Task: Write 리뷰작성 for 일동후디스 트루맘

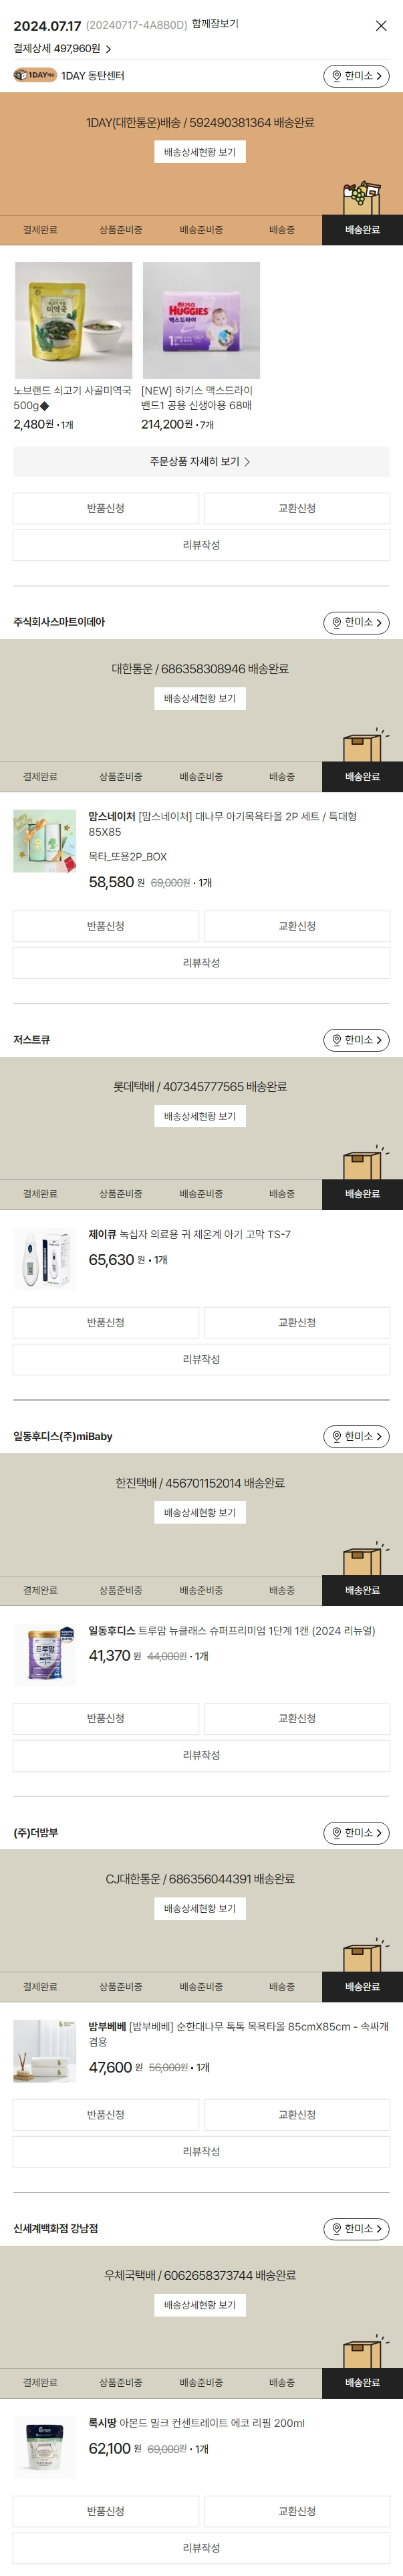Action: point(201,1755)
